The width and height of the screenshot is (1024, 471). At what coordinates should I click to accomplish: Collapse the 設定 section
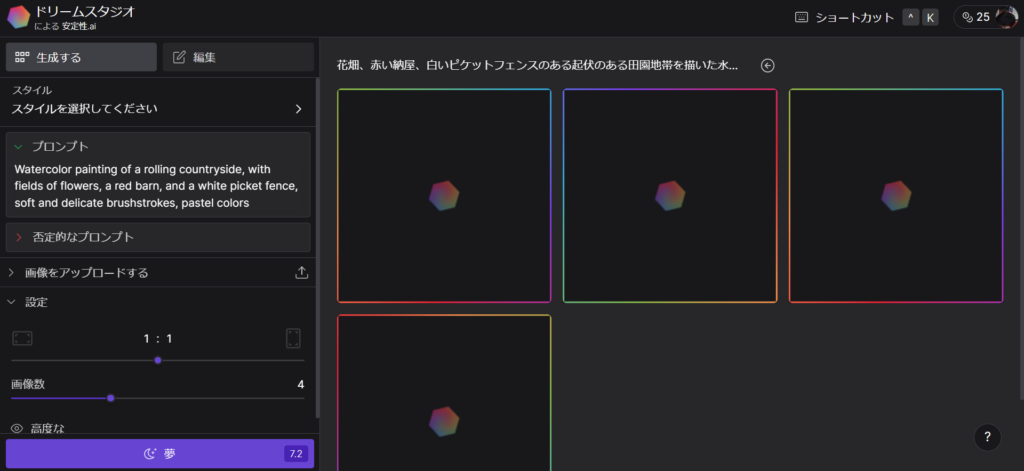(12, 302)
